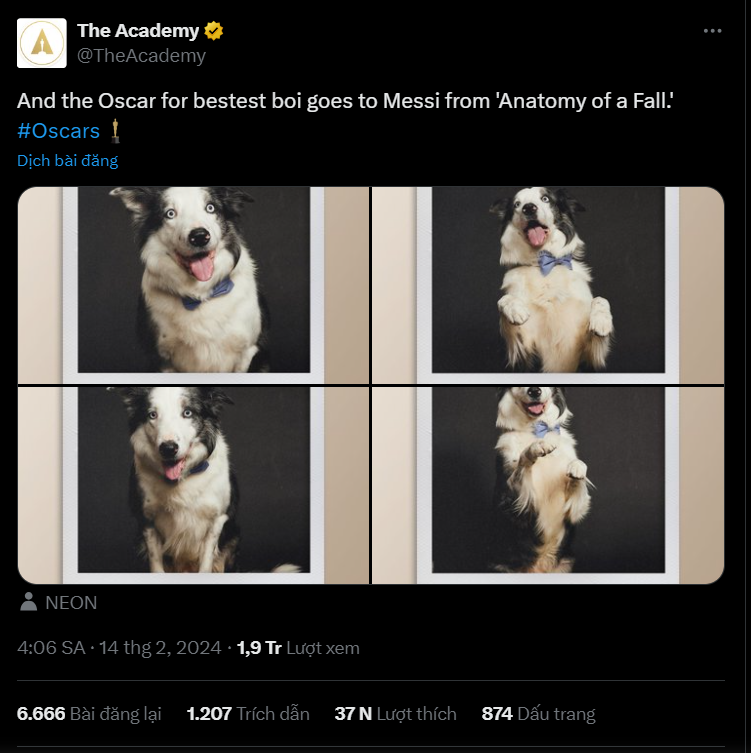The image size is (751, 753).
Task: Open the three-dots more options menu
Action: click(712, 31)
